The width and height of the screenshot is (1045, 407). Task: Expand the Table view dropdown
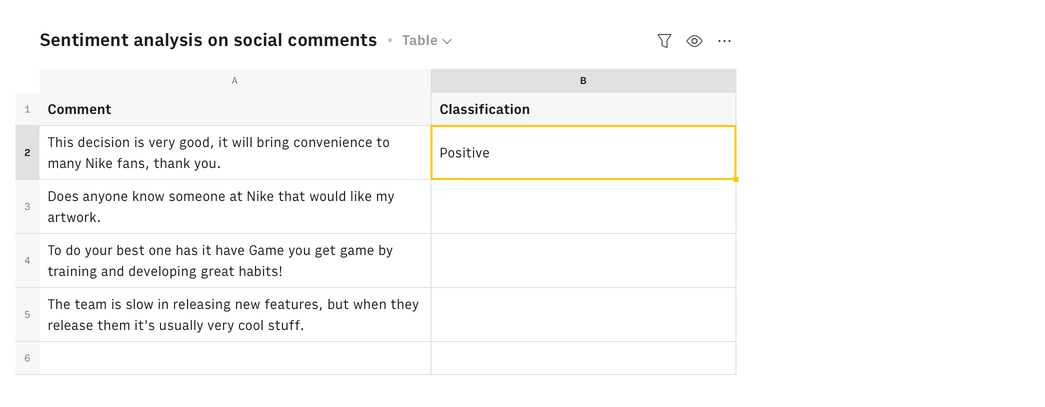tap(427, 41)
